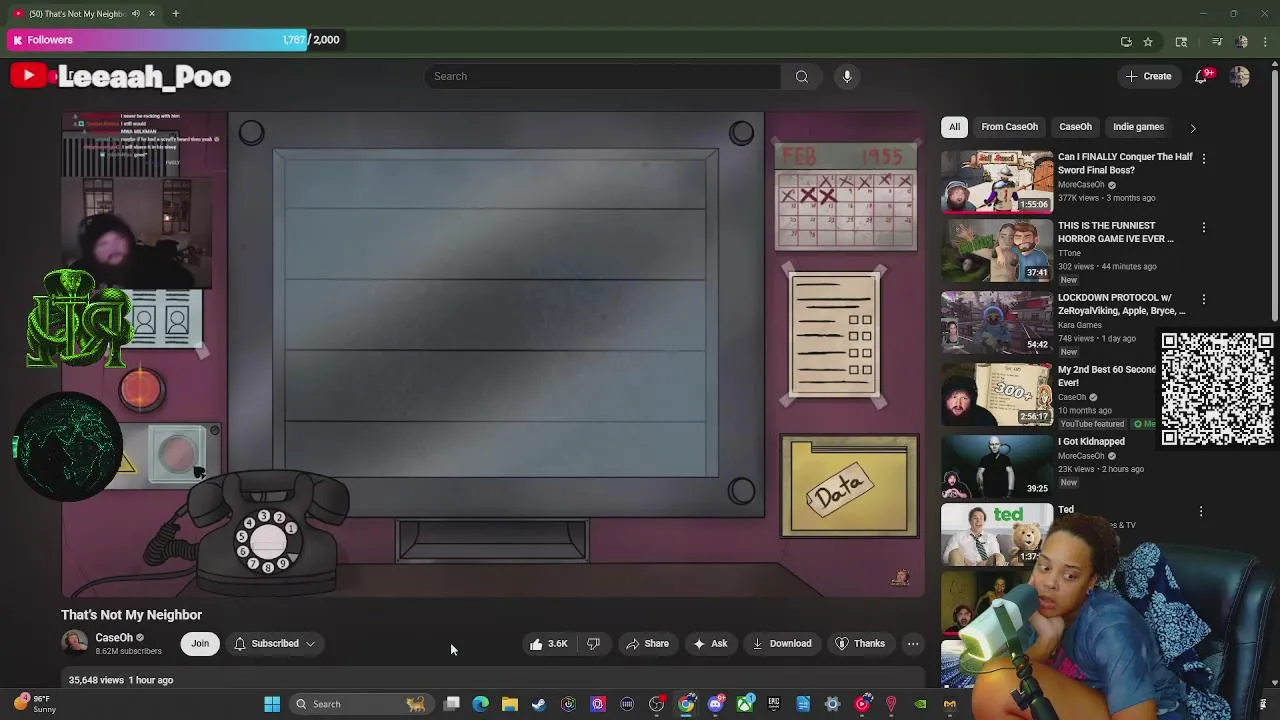Image resolution: width=1280 pixels, height=720 pixels.
Task: Share the video
Action: click(647, 644)
